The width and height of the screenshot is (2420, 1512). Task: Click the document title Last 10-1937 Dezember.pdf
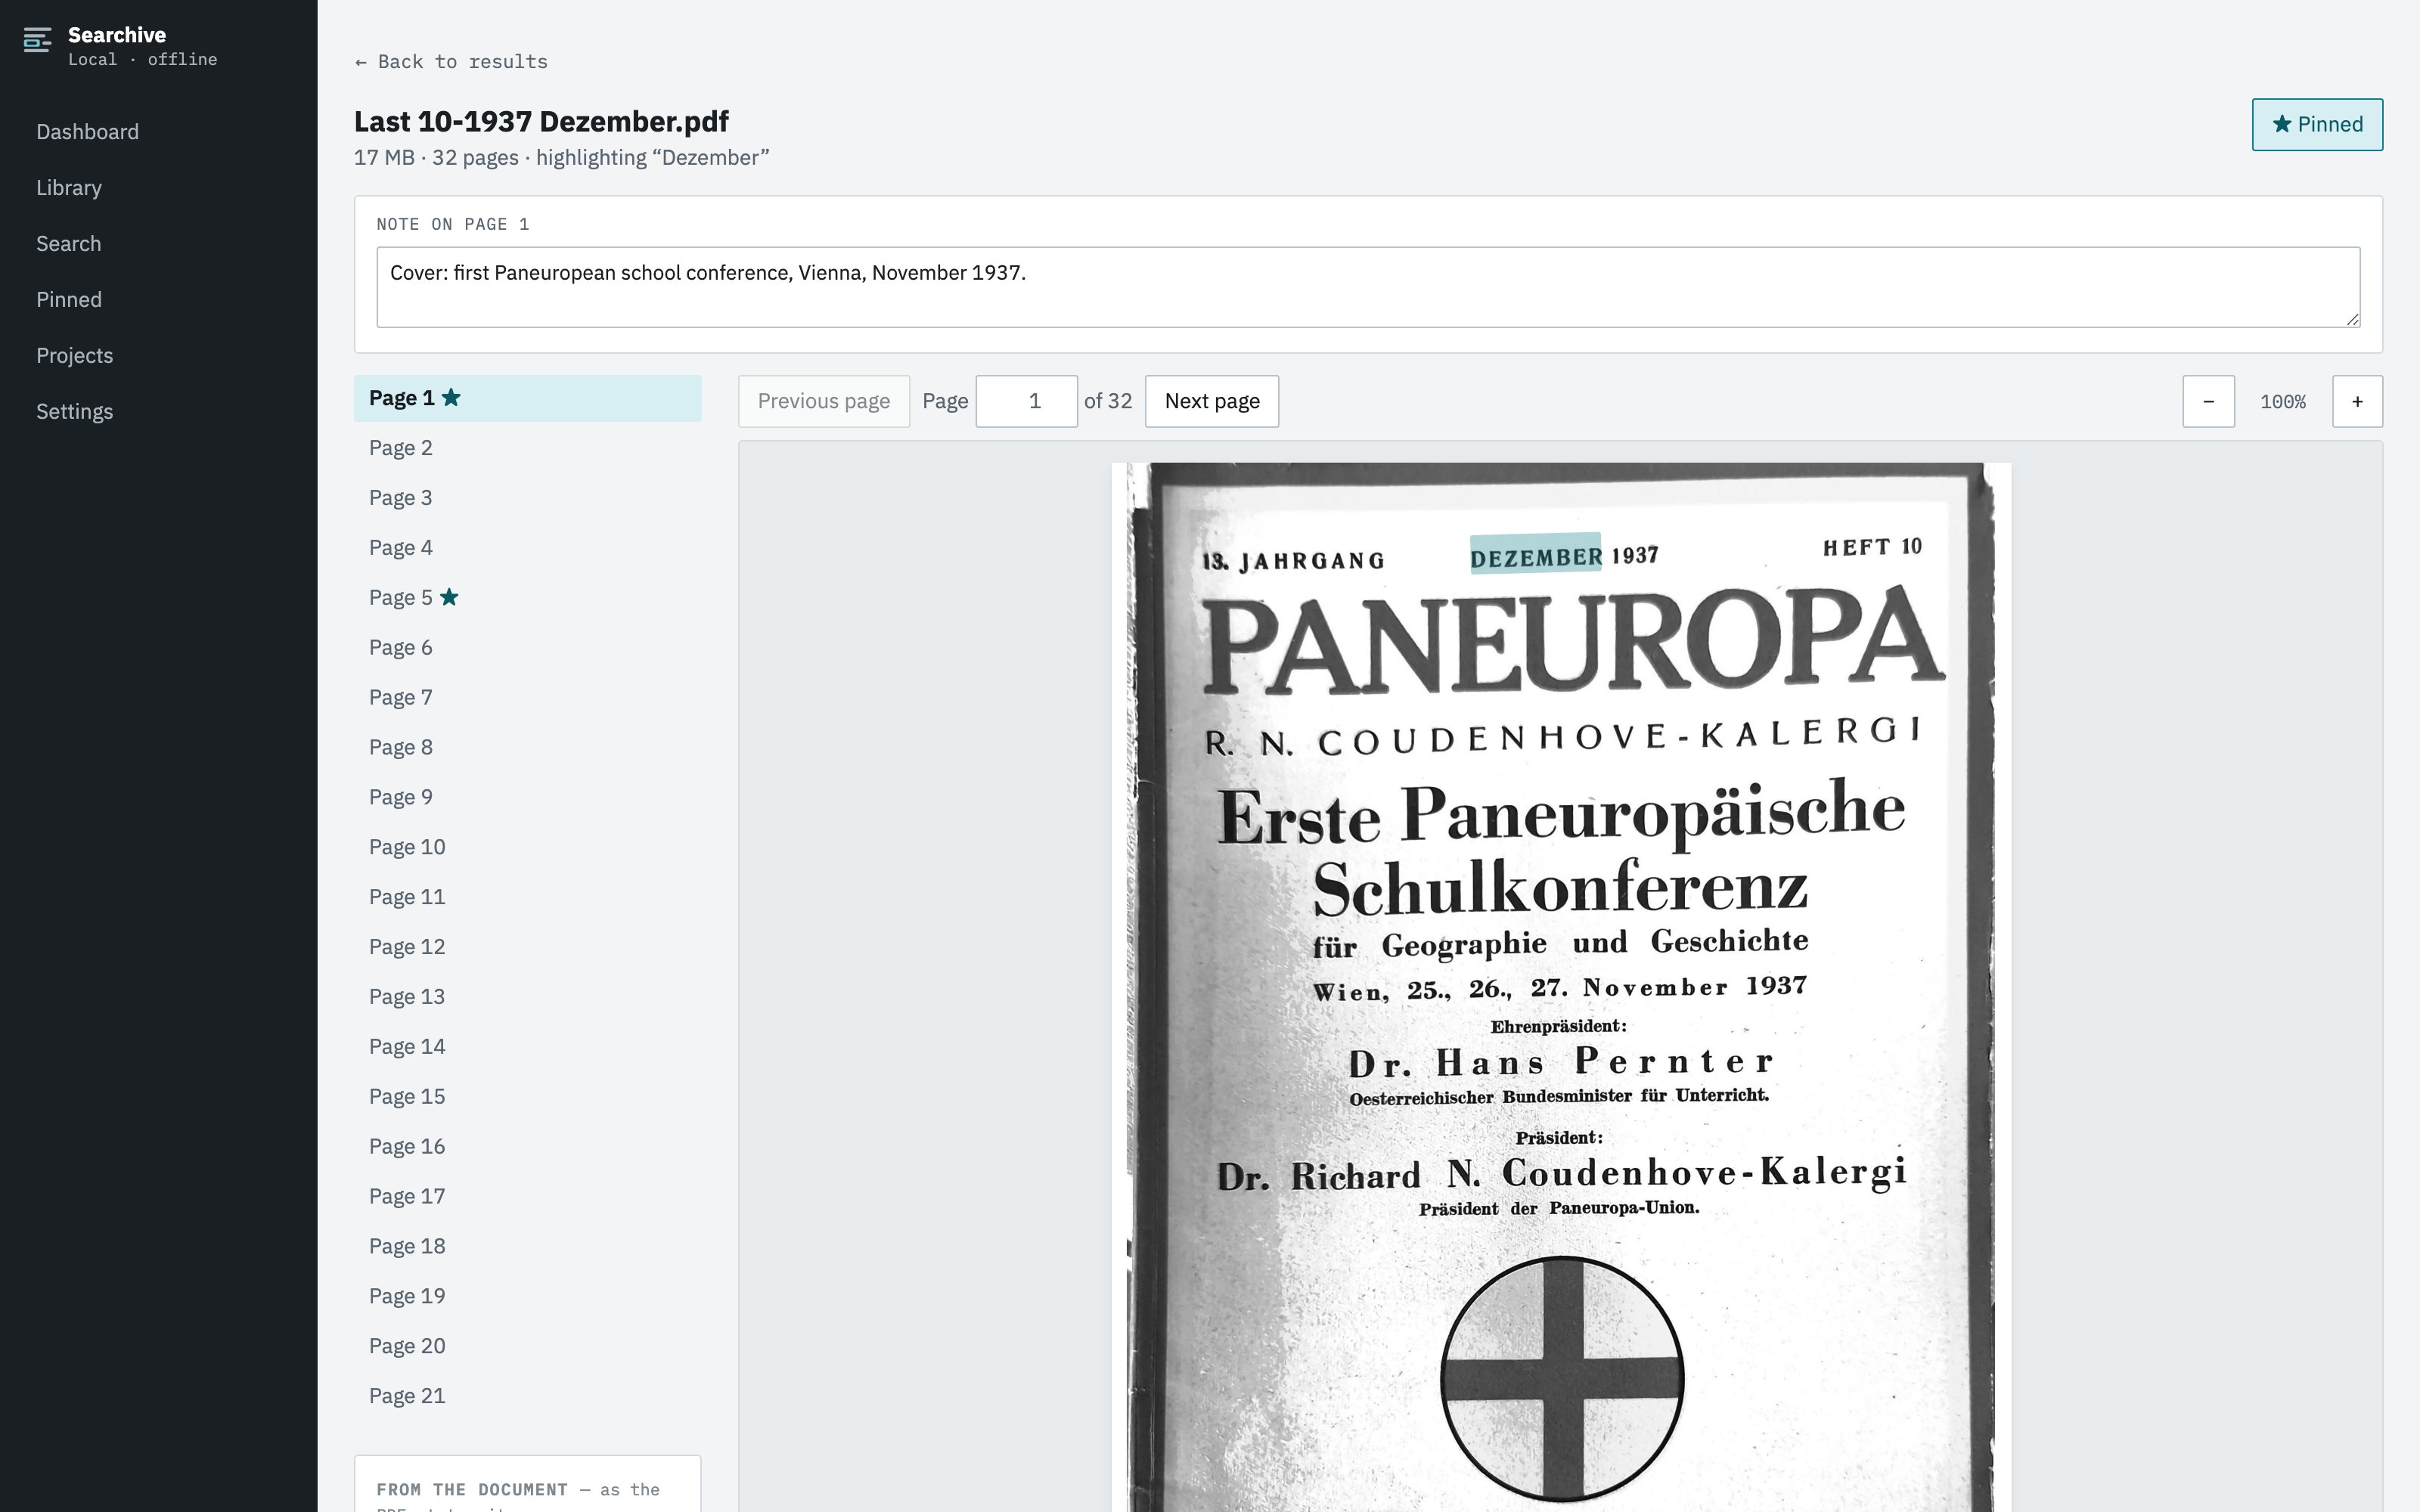point(541,122)
